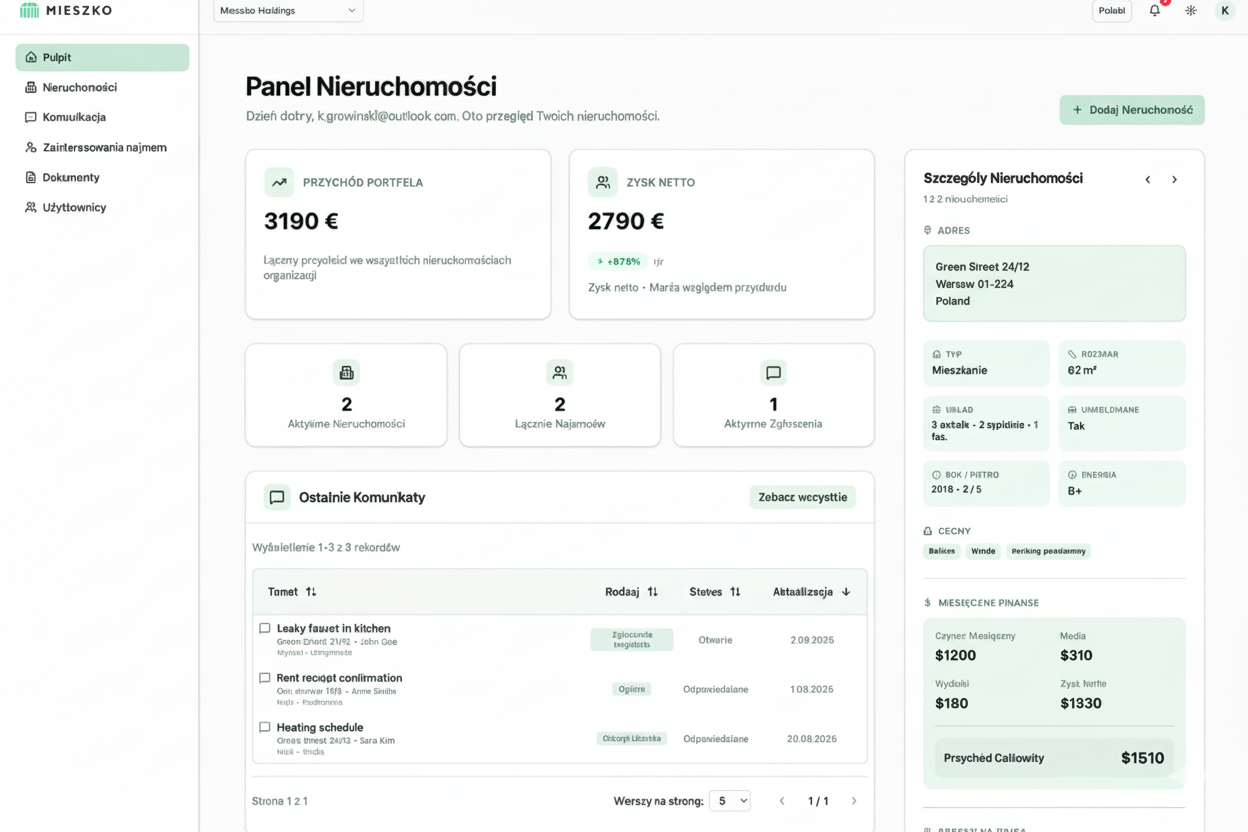Click the net profit people icon
The height and width of the screenshot is (832, 1248).
pos(603,182)
